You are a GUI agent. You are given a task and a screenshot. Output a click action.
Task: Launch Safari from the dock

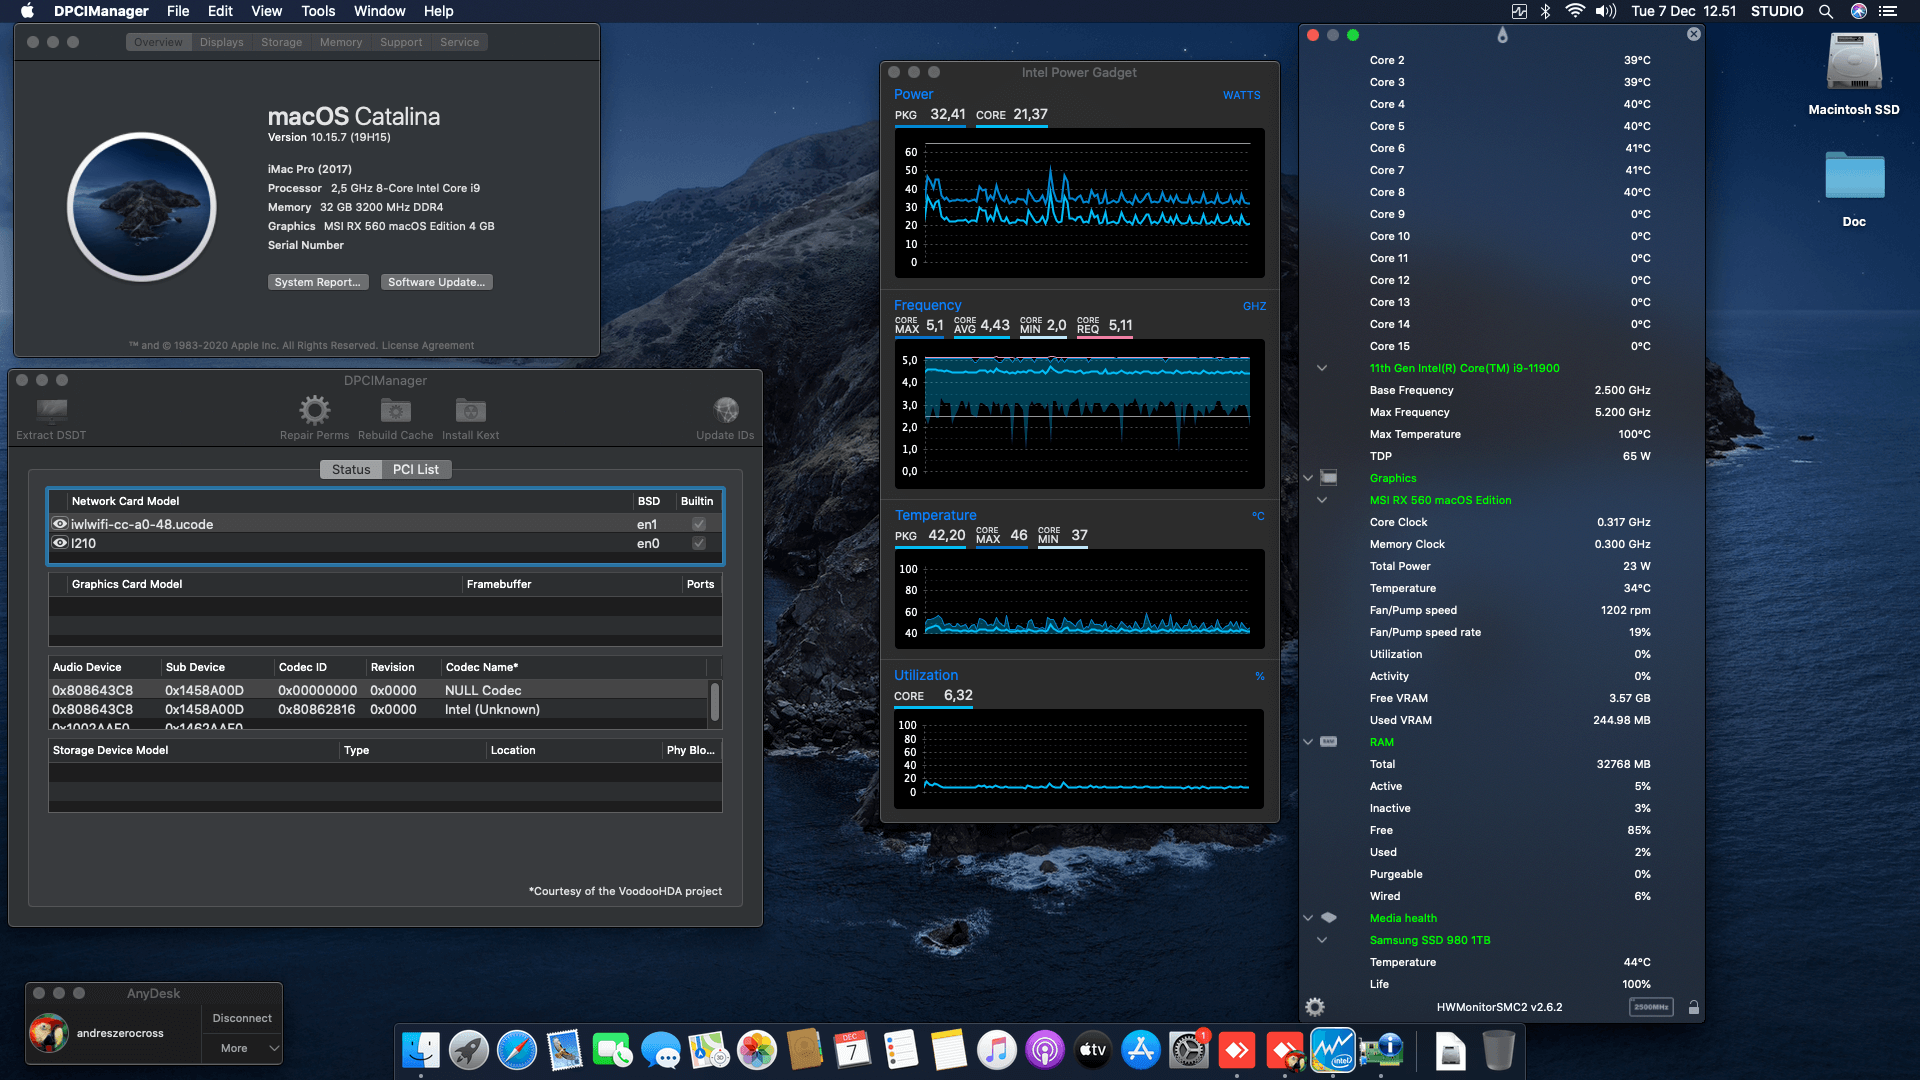point(517,1050)
